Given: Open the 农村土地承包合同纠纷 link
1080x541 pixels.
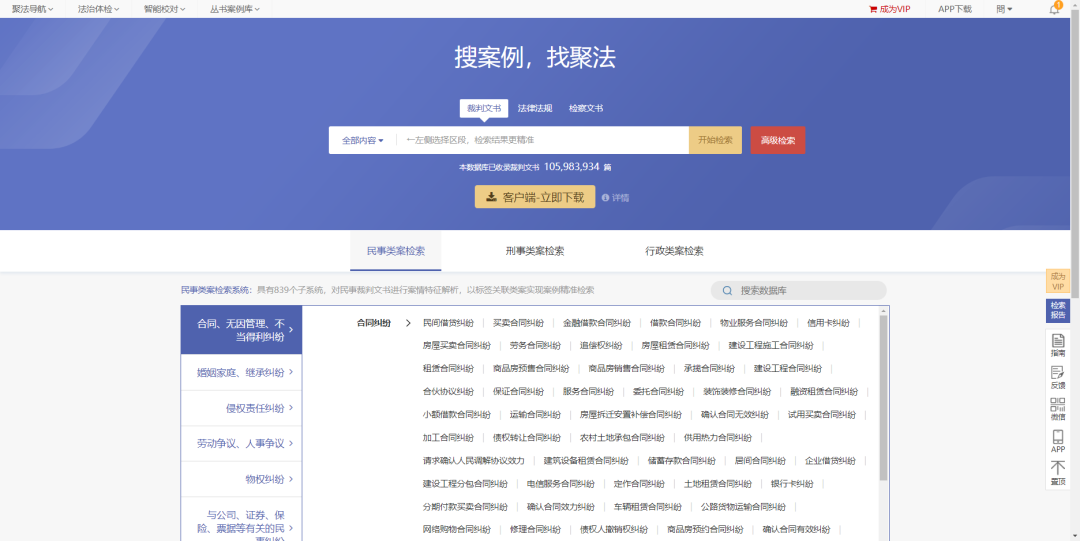Looking at the screenshot, I should [622, 438].
